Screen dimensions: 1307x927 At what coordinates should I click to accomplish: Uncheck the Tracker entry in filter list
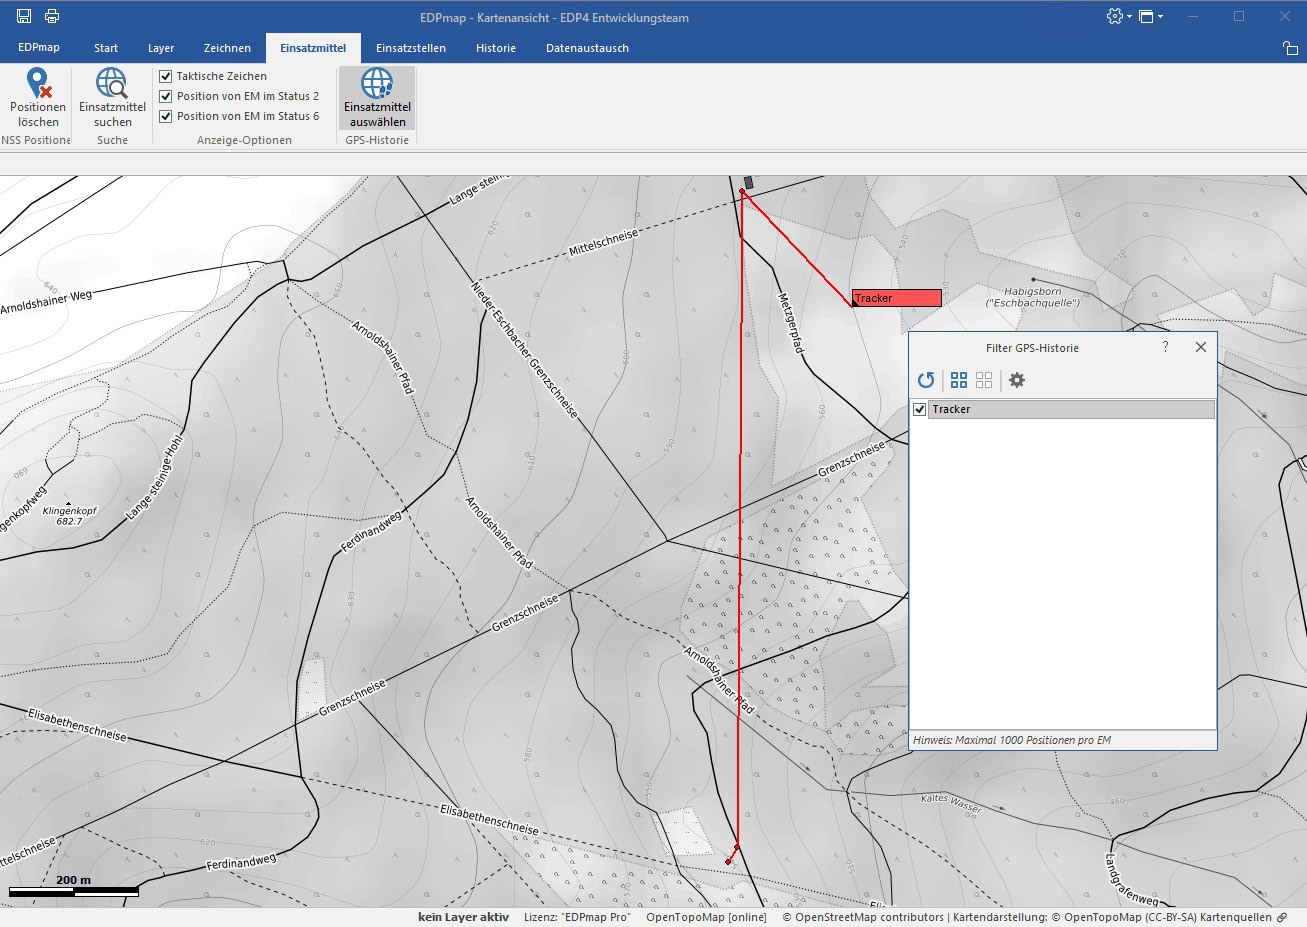pyautogui.click(x=920, y=409)
